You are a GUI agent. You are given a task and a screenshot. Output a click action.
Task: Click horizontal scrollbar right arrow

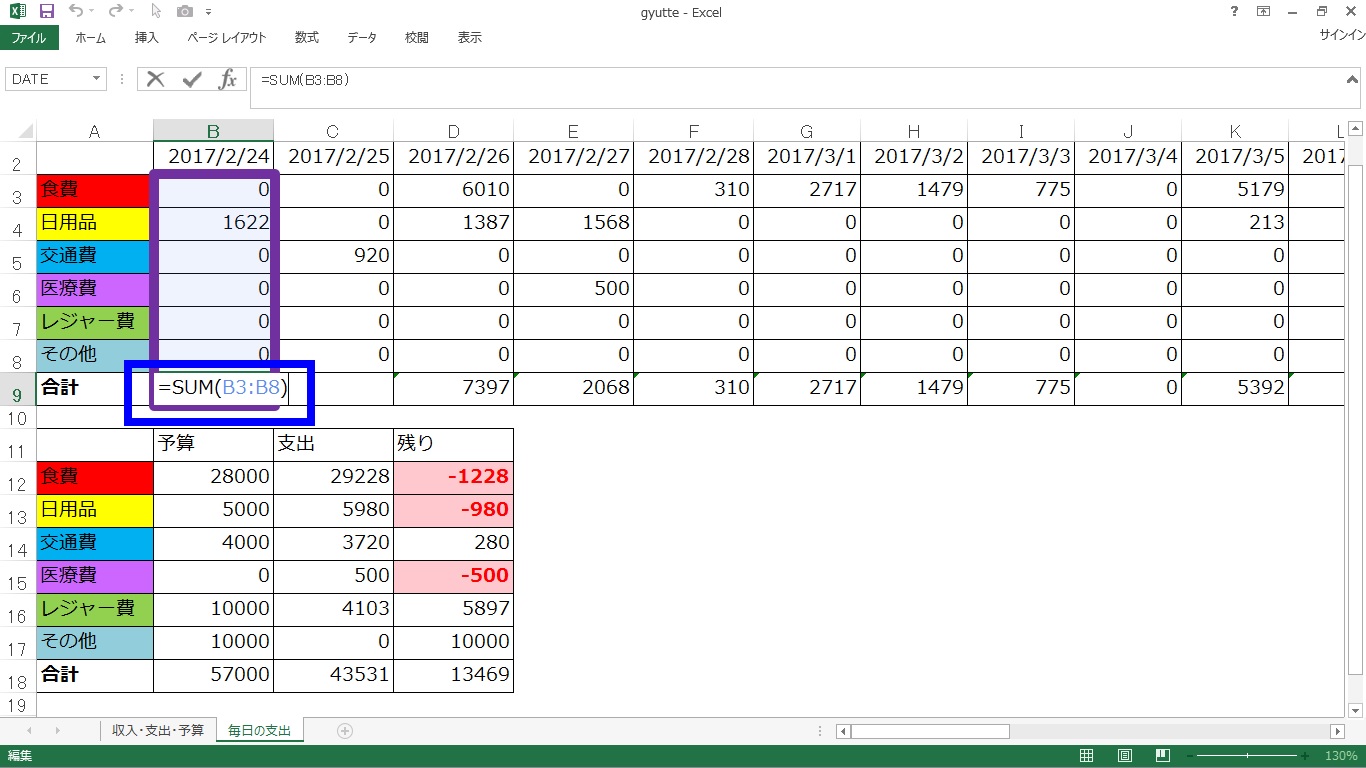point(1337,731)
